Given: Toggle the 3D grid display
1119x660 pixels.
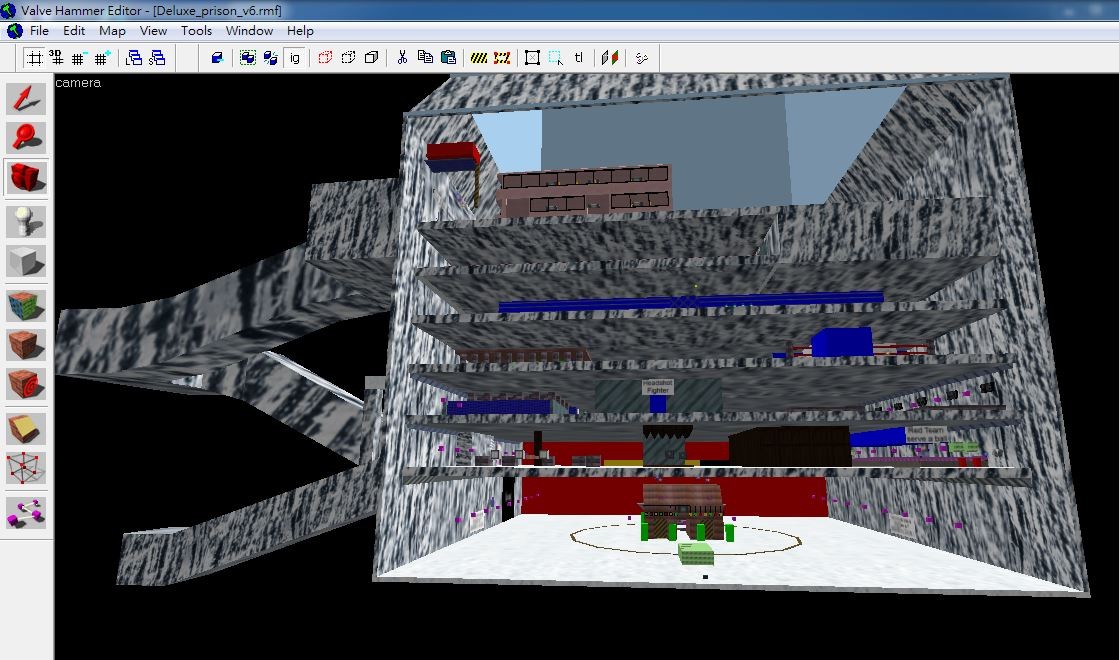Looking at the screenshot, I should click(x=56, y=58).
